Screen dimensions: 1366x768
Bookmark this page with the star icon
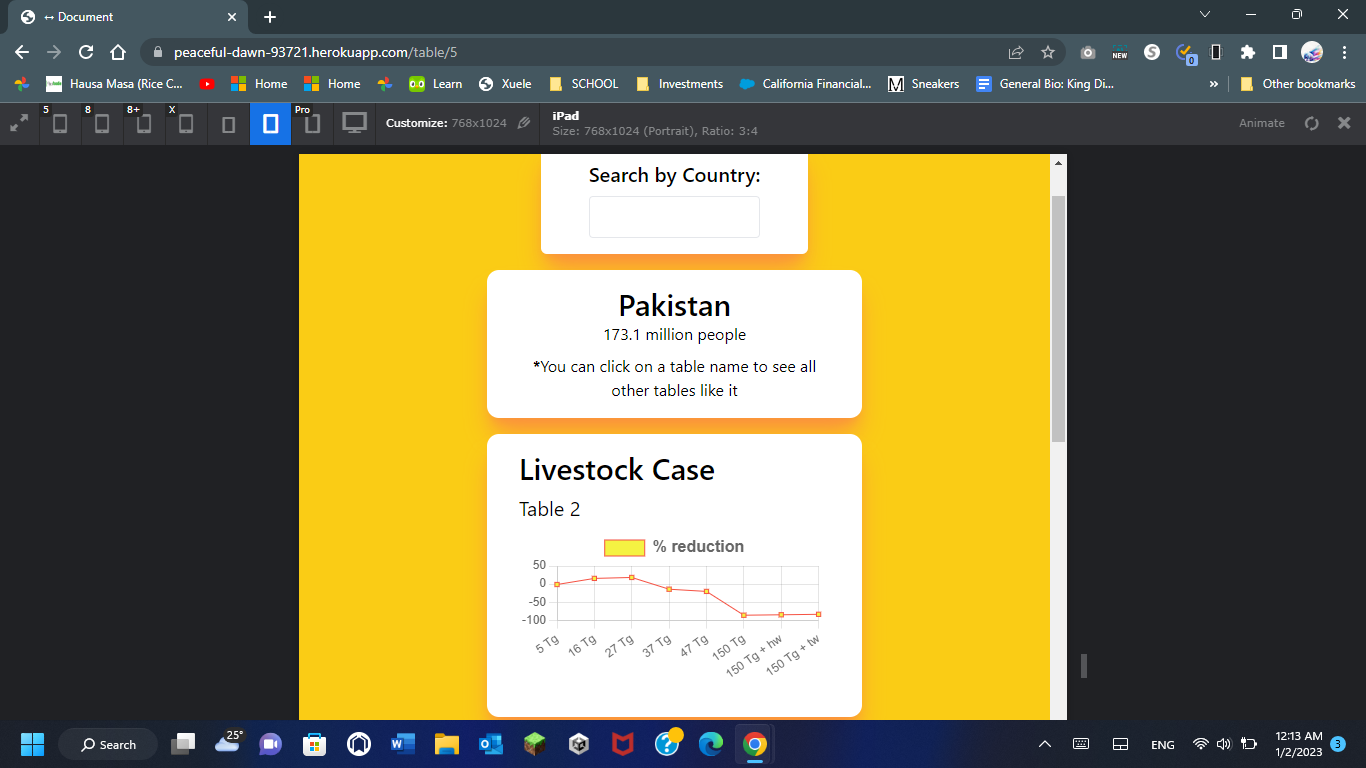coord(1048,52)
